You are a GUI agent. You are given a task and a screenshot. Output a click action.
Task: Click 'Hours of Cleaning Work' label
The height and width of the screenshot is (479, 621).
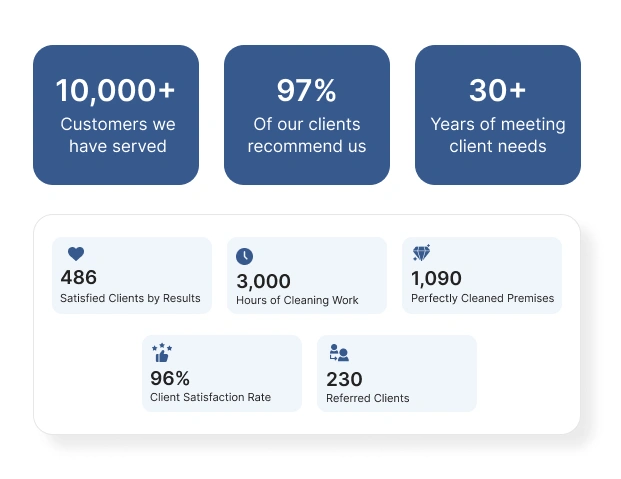[x=297, y=300]
